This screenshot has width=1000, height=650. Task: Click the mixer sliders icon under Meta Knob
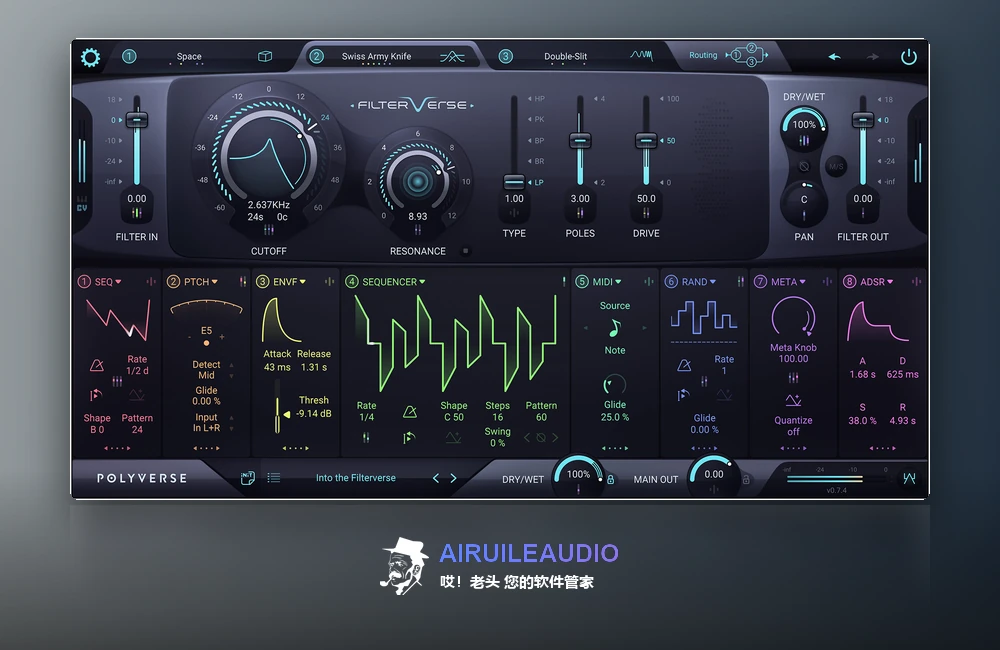[x=793, y=378]
